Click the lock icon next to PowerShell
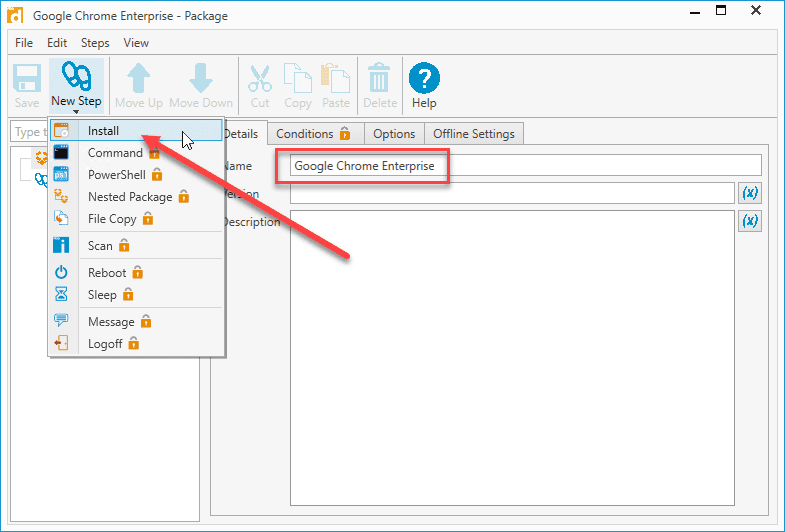The width and height of the screenshot is (785, 532). pyautogui.click(x=157, y=174)
